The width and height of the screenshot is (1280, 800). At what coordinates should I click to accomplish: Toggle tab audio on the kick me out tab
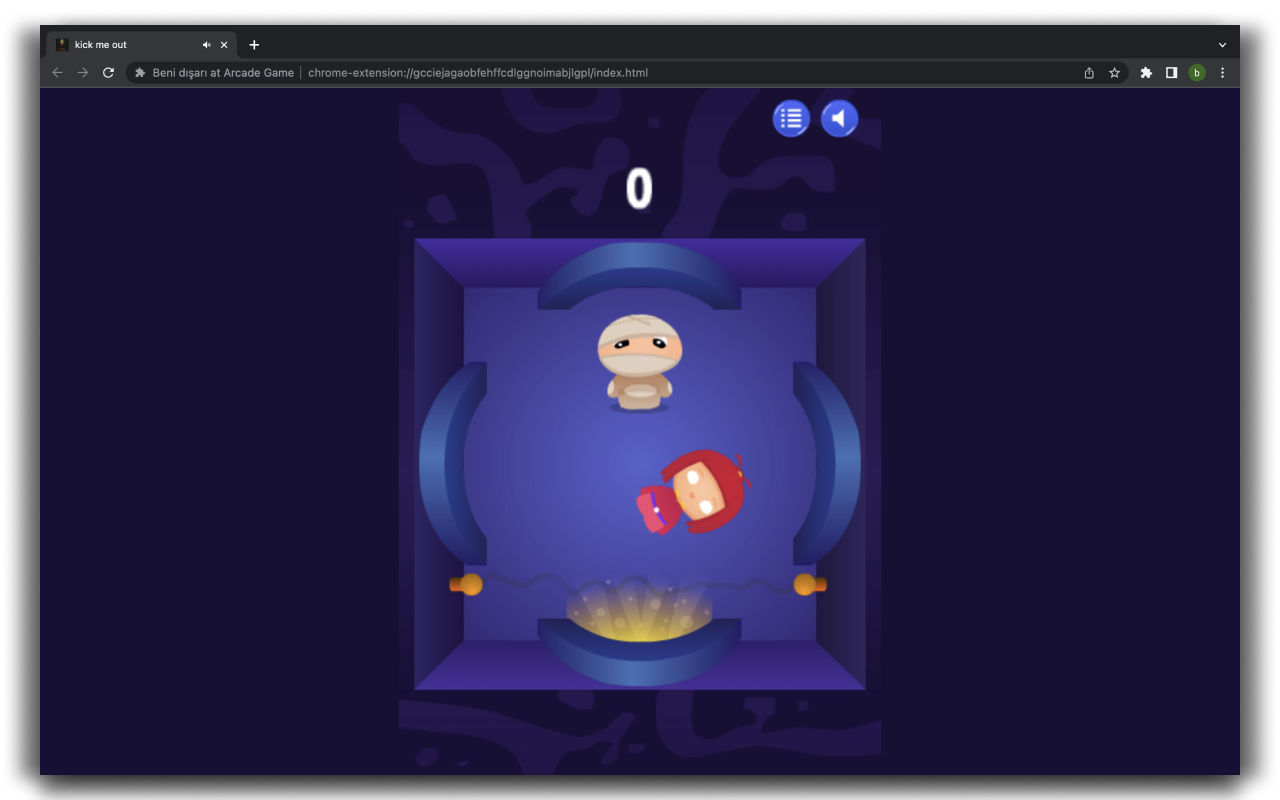[206, 44]
